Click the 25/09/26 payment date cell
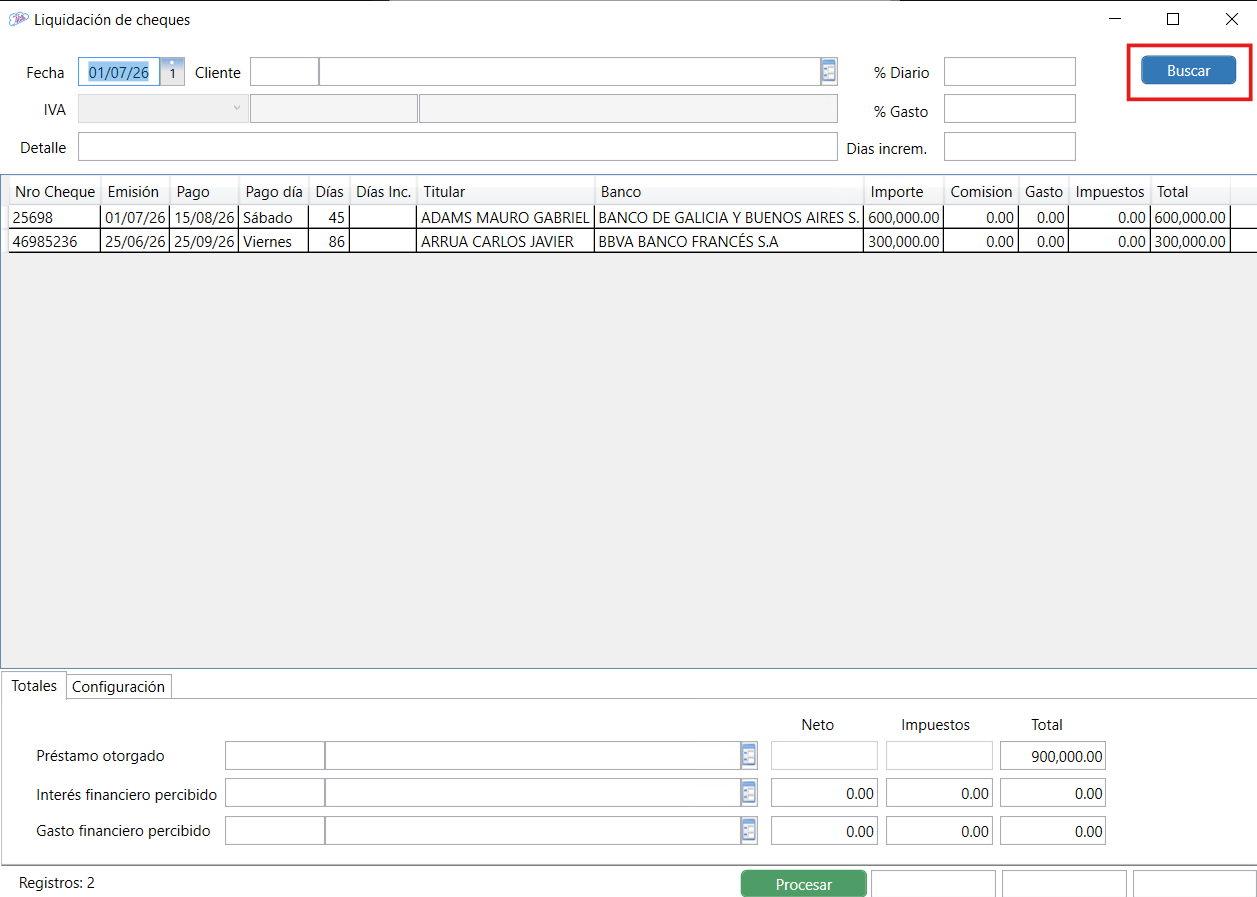Image resolution: width=1257 pixels, height=897 pixels. [204, 241]
